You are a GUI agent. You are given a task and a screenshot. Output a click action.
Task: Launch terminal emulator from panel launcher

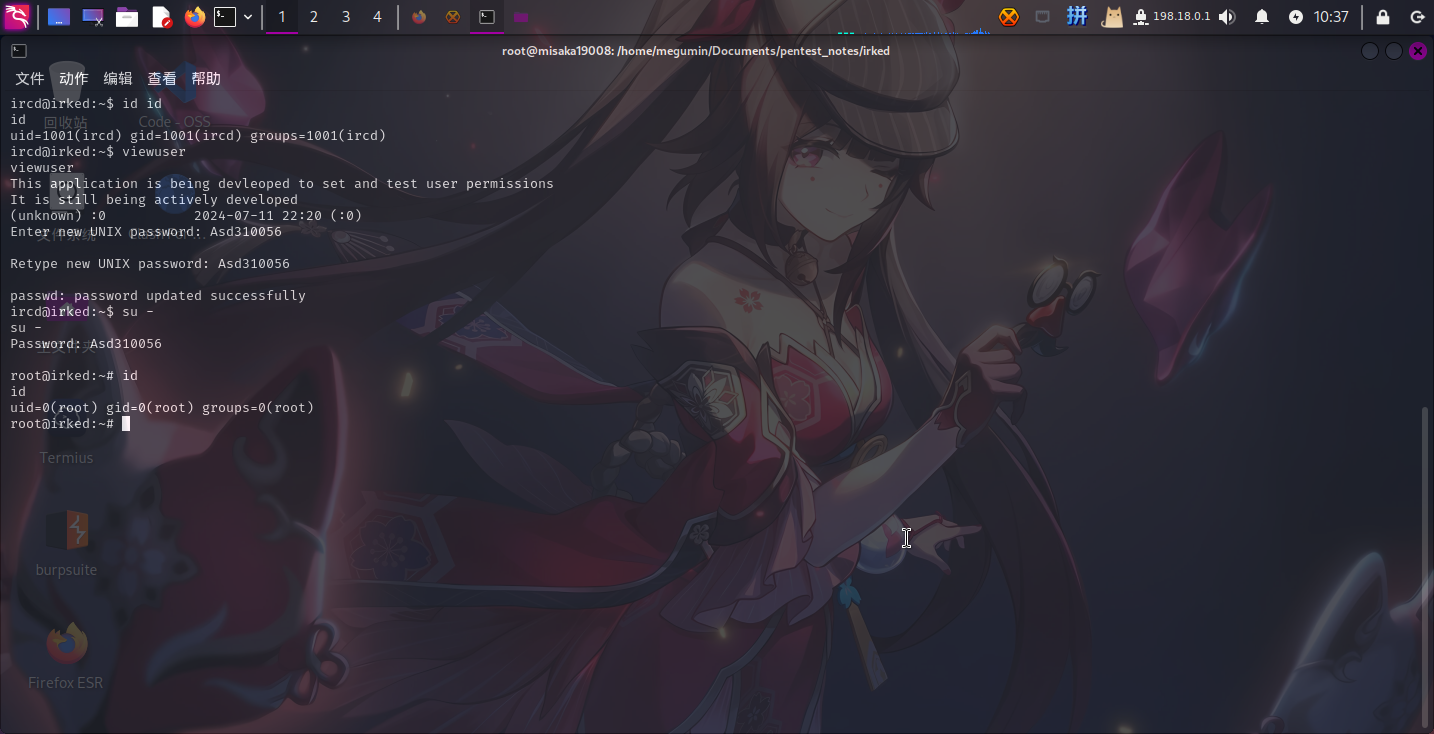coord(226,17)
